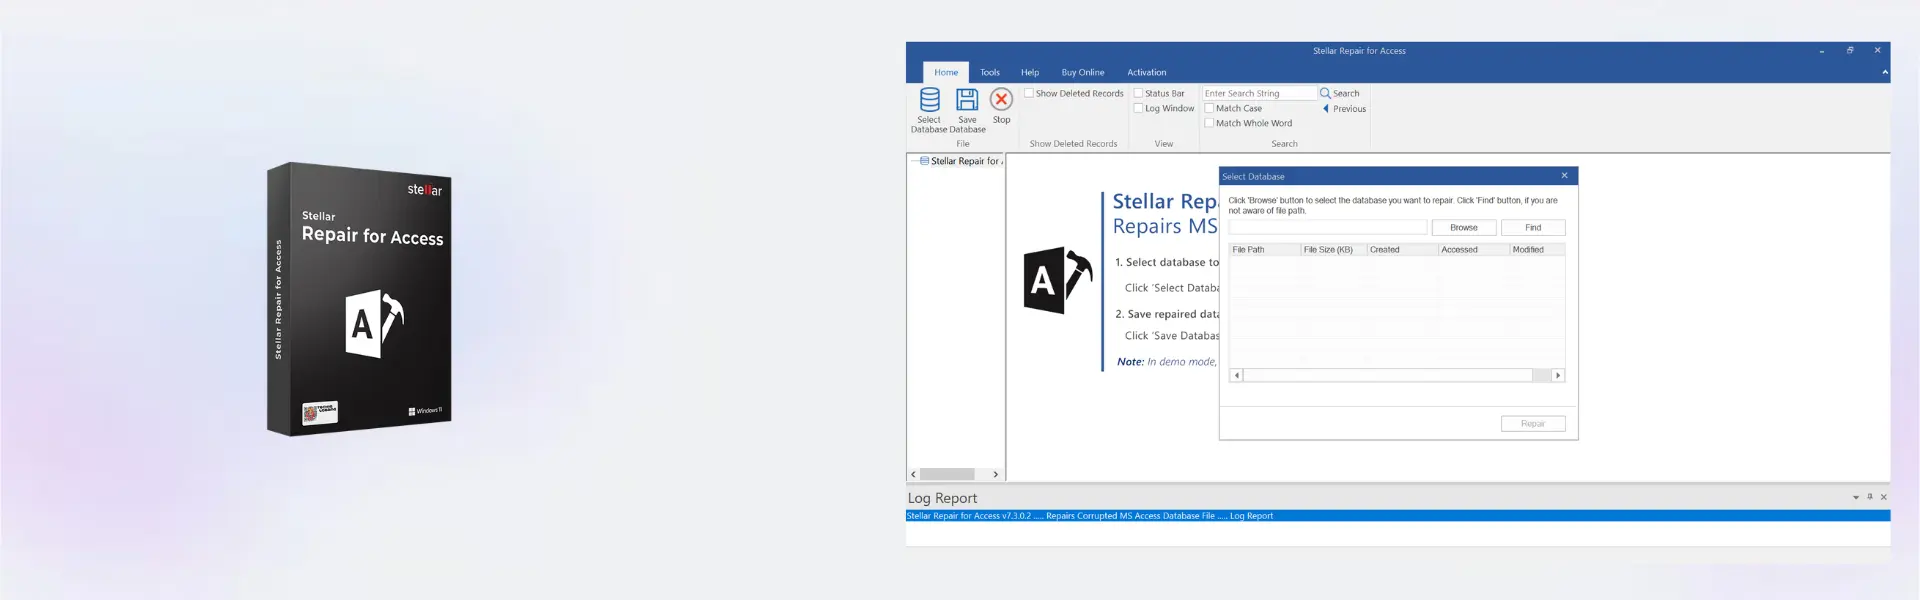Screen dimensions: 1920x600
Task: Click the Find button in Select Database dialog
Action: click(x=1533, y=228)
